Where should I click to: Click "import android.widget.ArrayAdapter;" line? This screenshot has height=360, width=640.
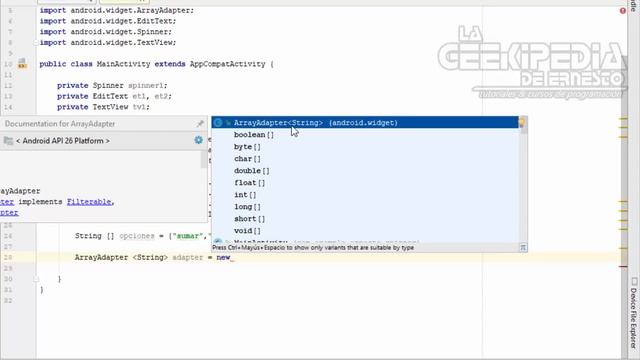point(117,10)
